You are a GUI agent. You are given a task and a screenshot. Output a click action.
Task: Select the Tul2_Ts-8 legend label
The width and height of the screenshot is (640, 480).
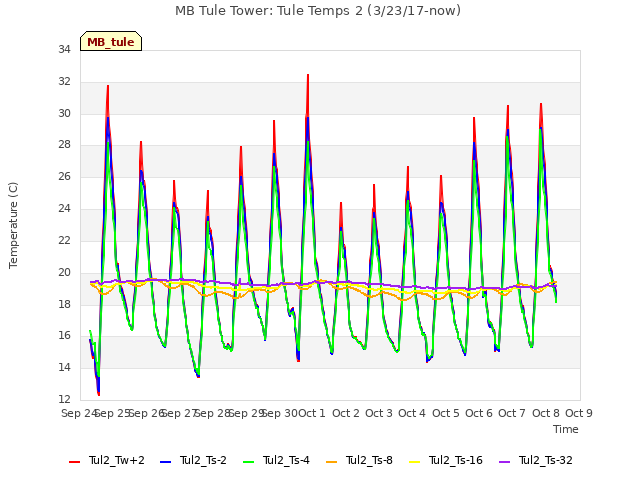click(369, 460)
